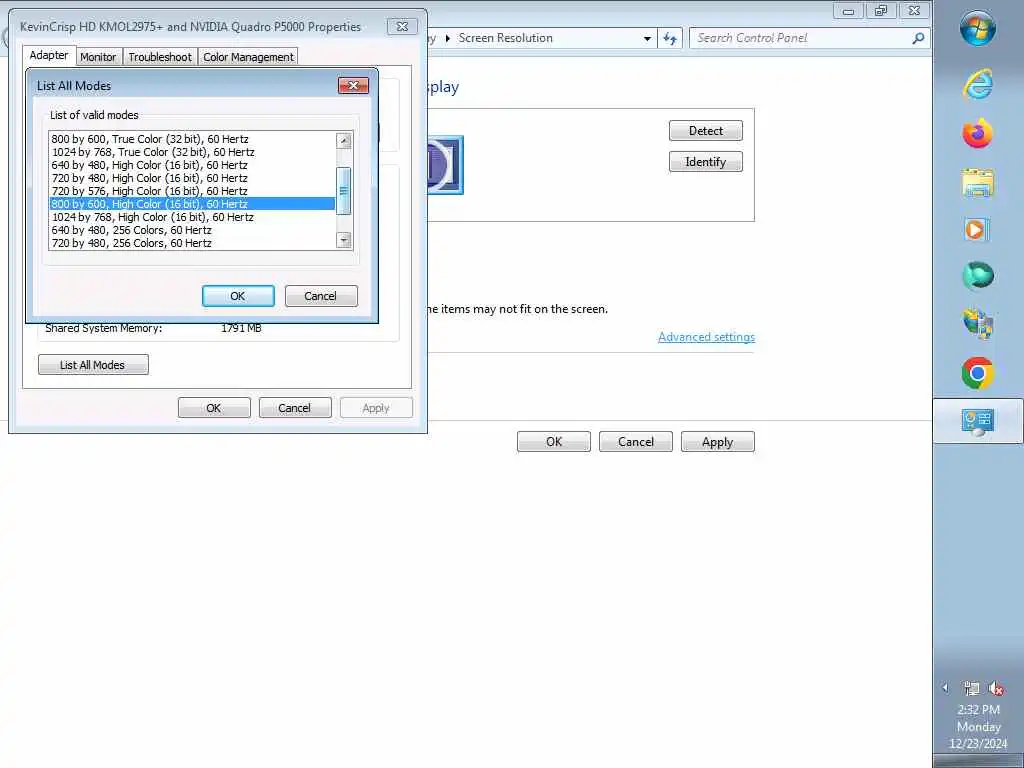Image resolution: width=1024 pixels, height=768 pixels.
Task: Click Detect in Screen Resolution window
Action: pos(705,131)
